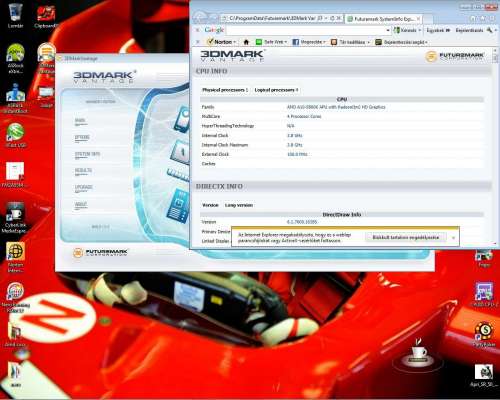Select the Logical processors tab in CPU Info
This screenshot has width=500, height=400.
(276, 90)
